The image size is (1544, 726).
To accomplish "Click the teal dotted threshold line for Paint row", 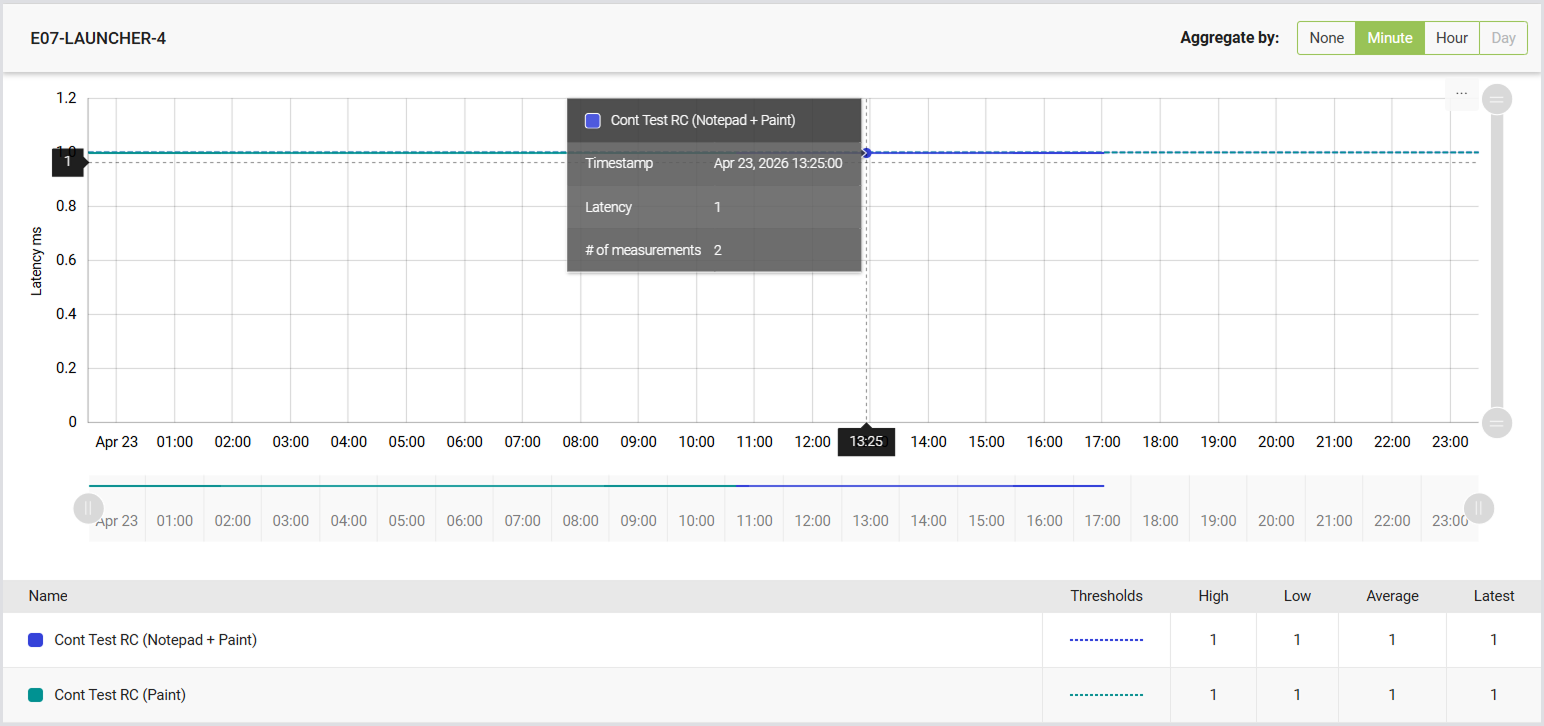I will tap(1106, 695).
